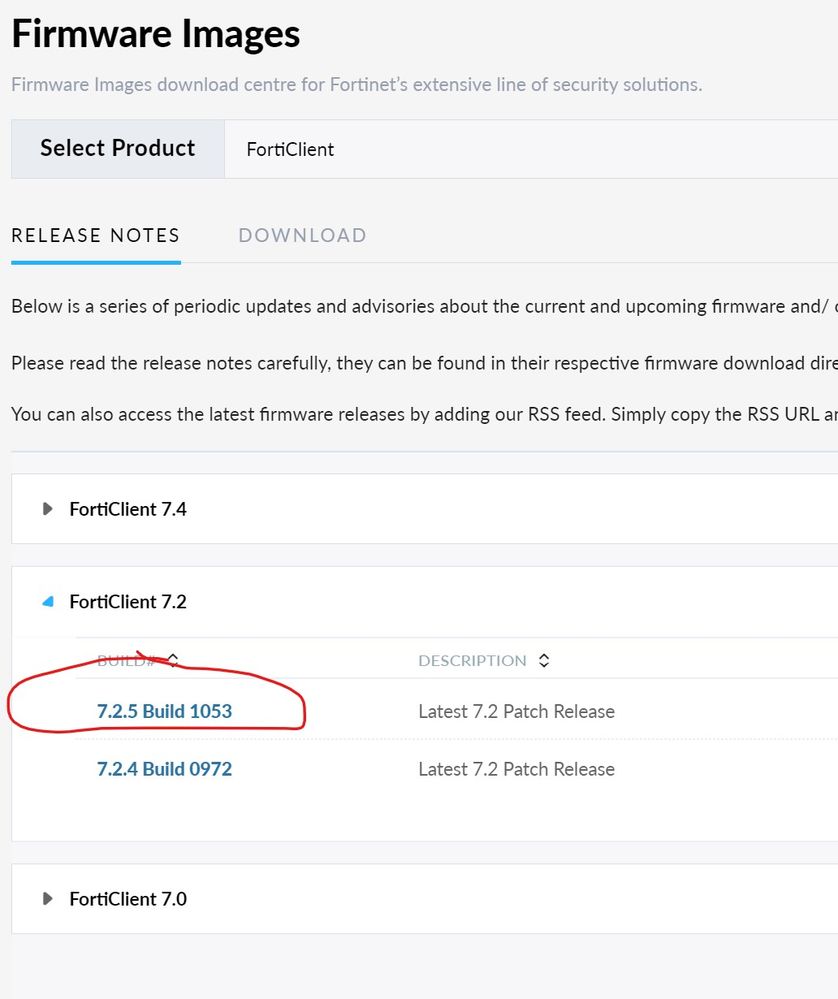Click sort arrows beside DESCRIPTION header

544,660
